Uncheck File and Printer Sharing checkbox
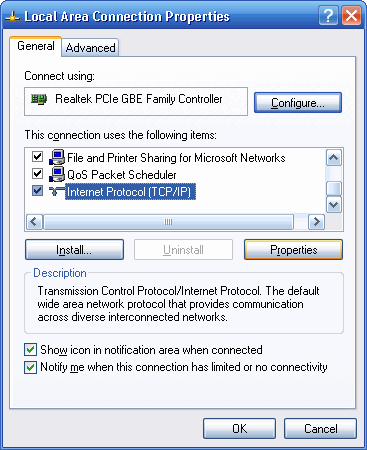This screenshot has width=367, height=450. 37,157
